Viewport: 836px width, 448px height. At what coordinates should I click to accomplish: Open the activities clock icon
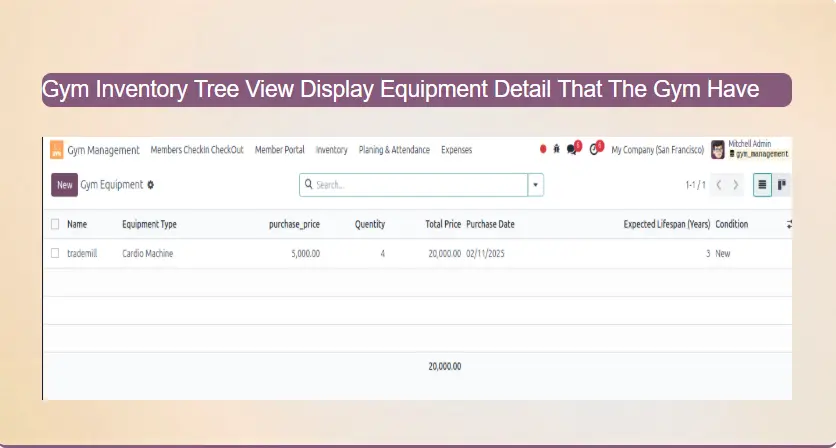(x=595, y=149)
